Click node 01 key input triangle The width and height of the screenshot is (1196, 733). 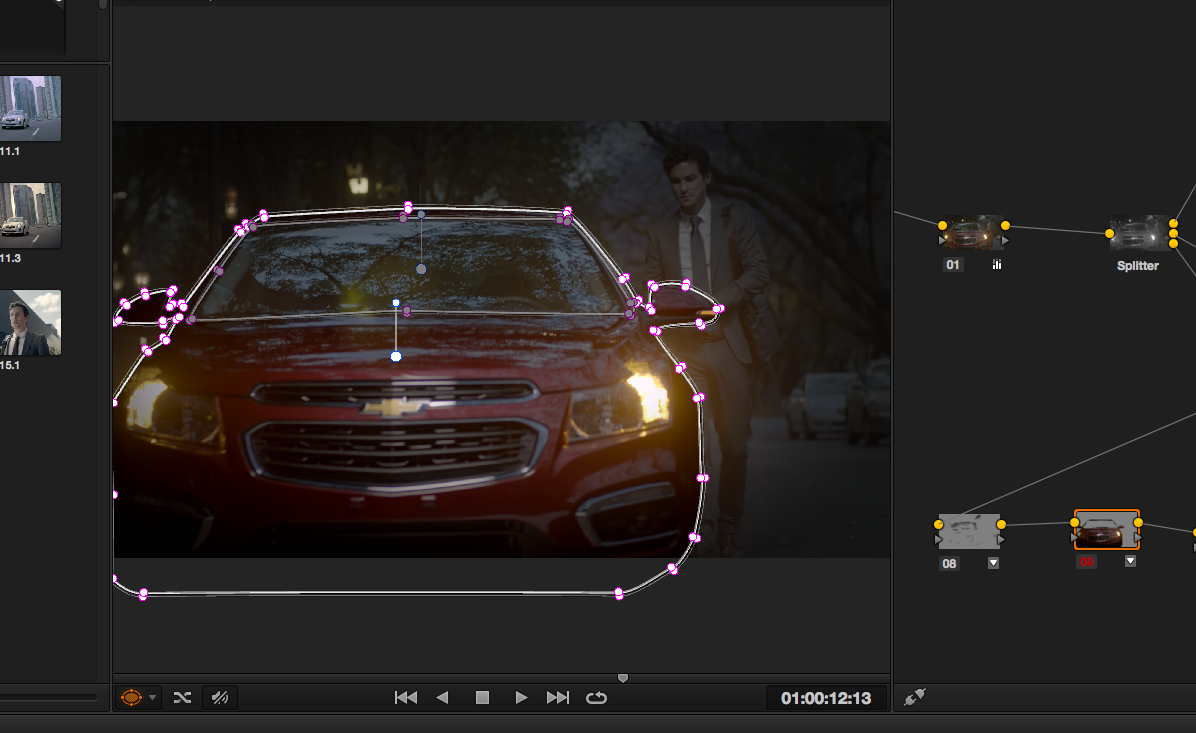942,240
